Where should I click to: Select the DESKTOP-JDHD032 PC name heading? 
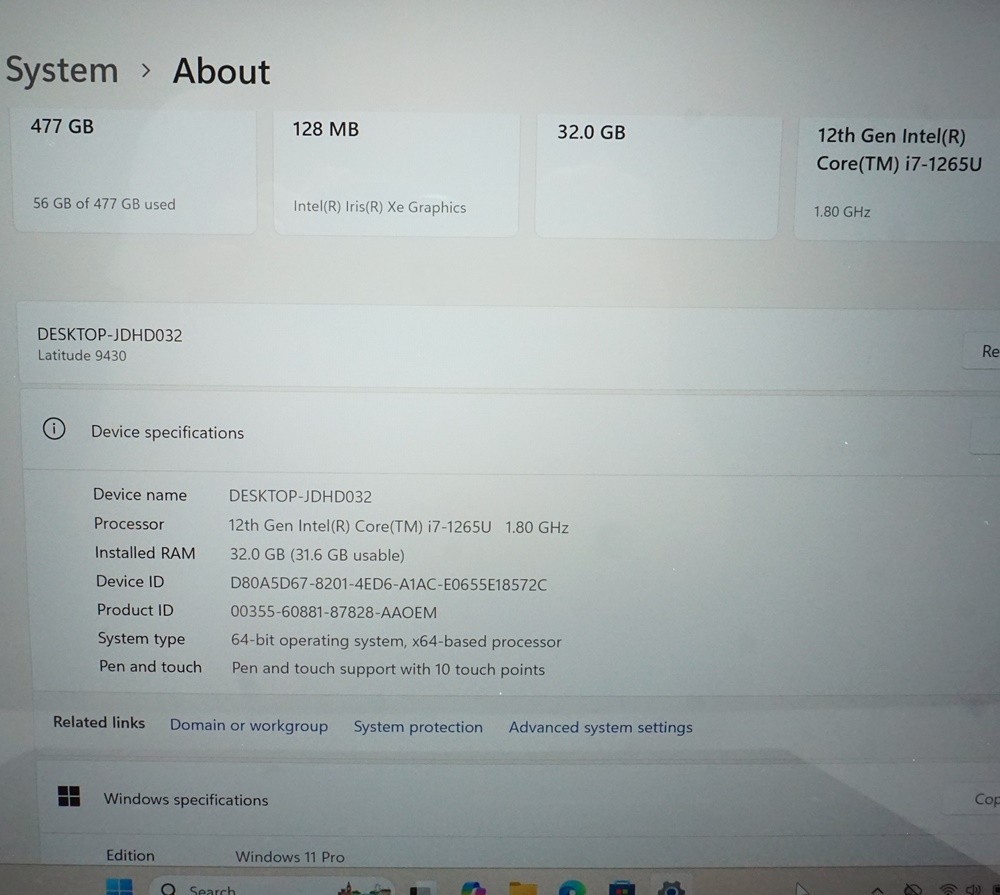coord(110,335)
